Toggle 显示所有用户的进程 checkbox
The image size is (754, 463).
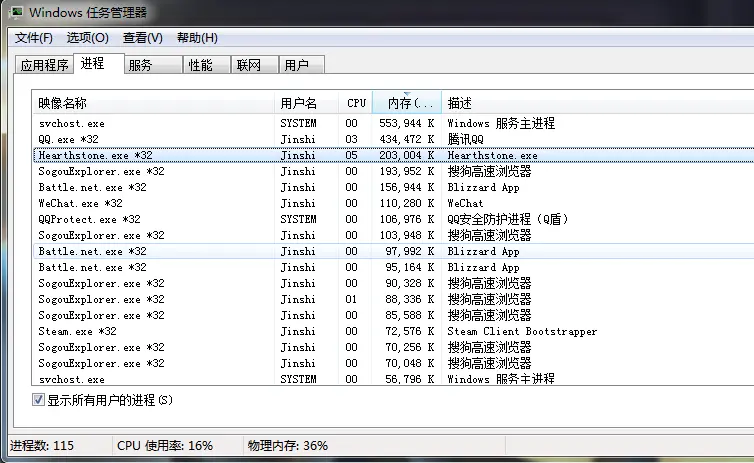(x=38, y=400)
